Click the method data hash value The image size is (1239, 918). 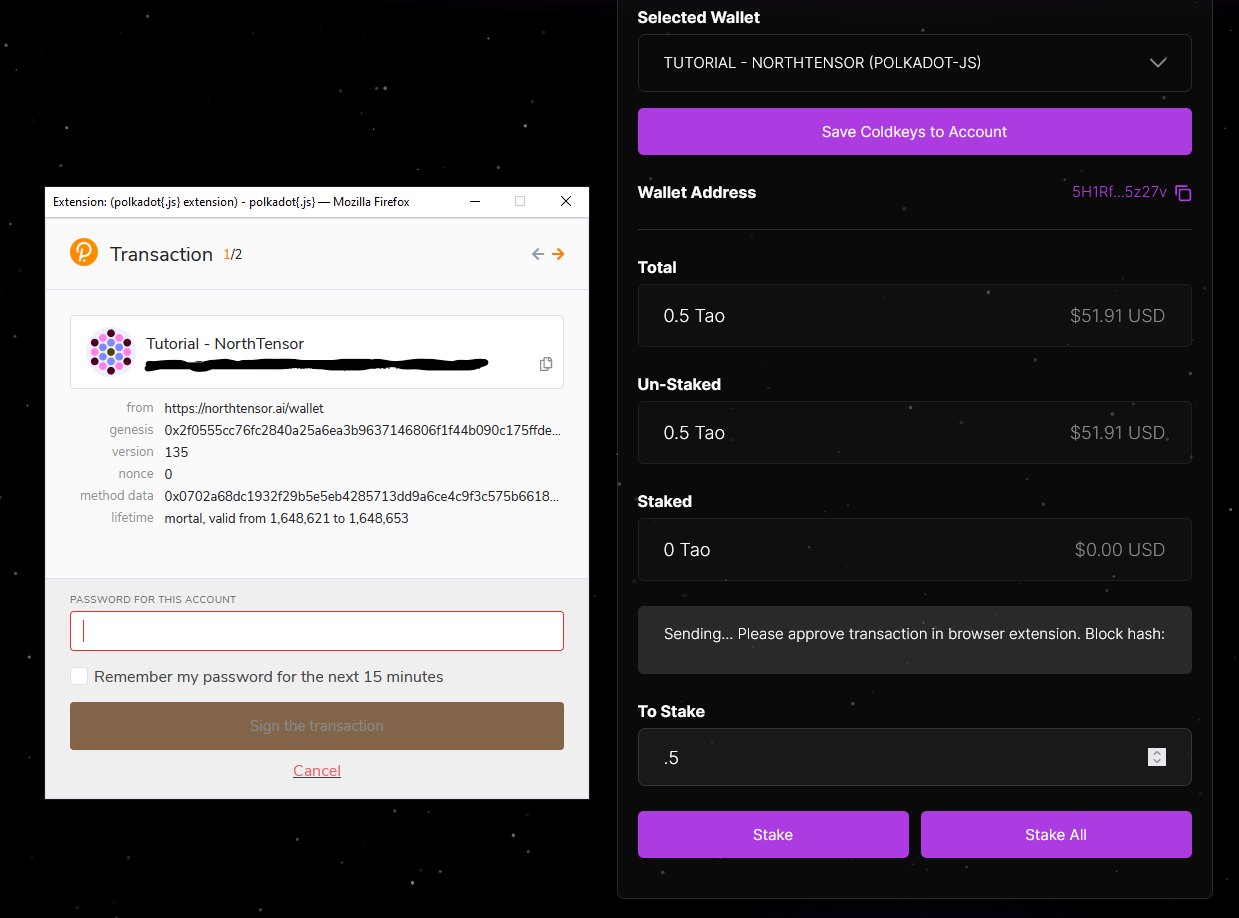[x=362, y=496]
